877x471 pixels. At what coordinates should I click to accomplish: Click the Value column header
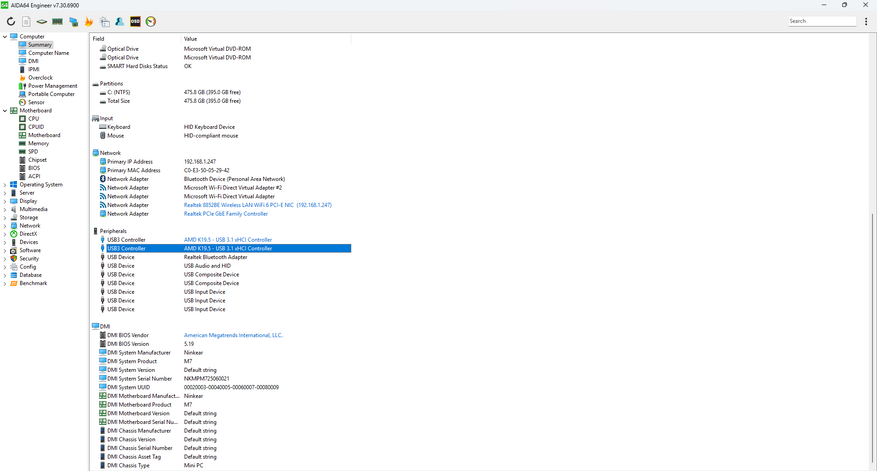tap(266, 39)
